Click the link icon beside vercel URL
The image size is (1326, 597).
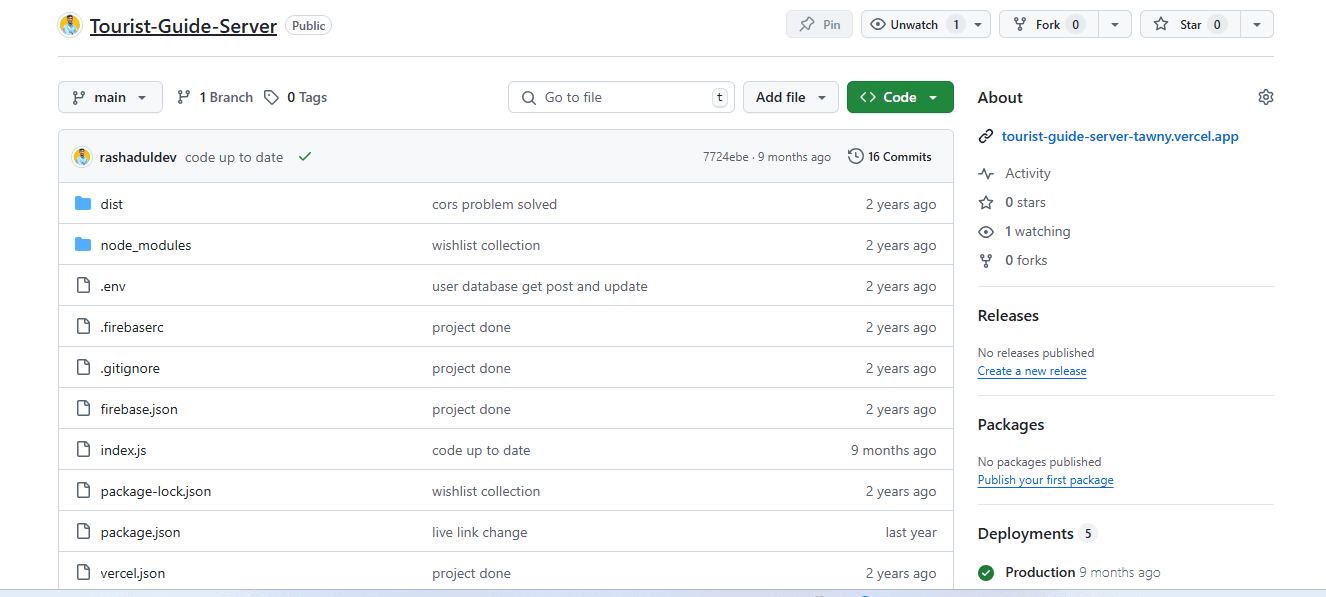(986, 136)
